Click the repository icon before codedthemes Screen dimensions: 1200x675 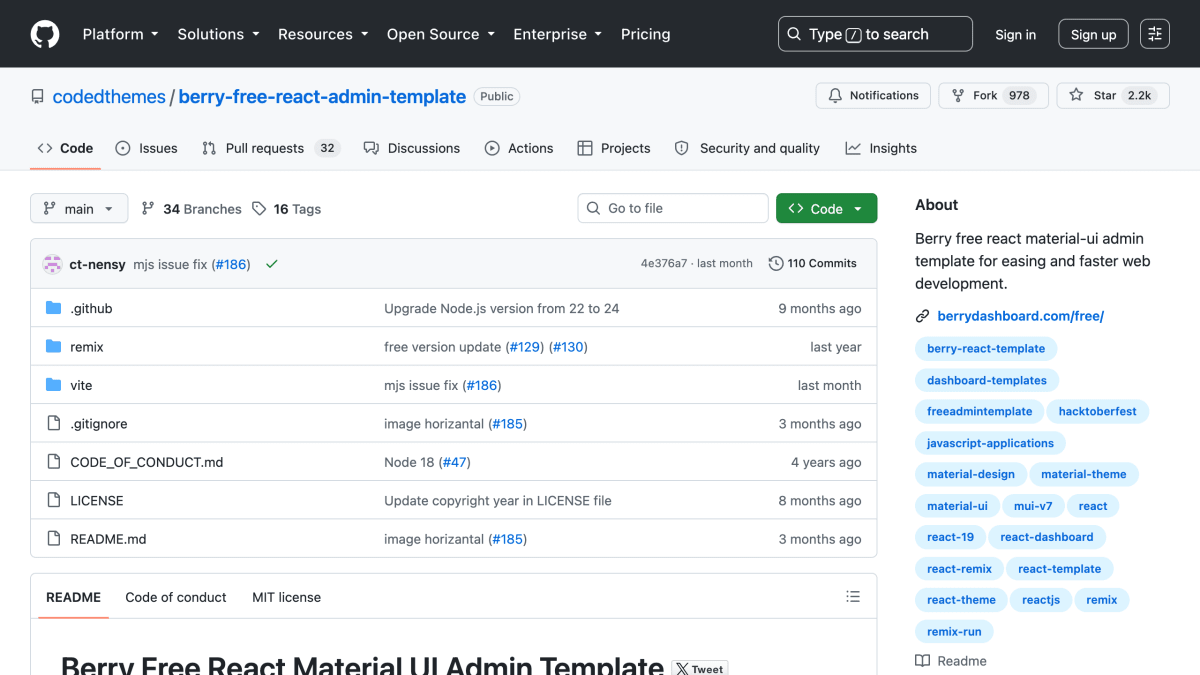coord(38,97)
